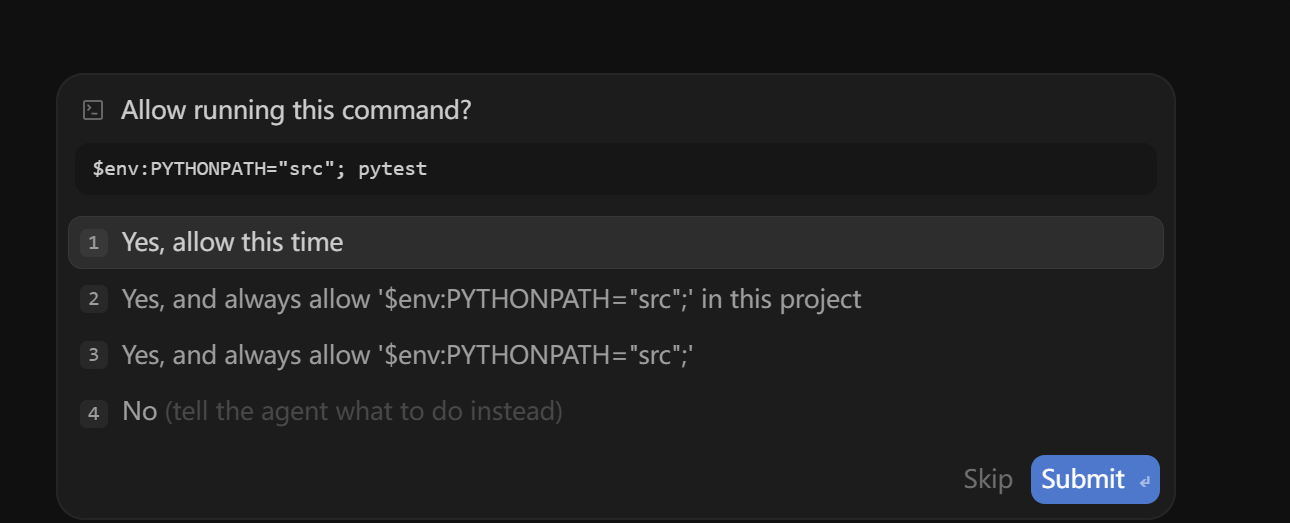This screenshot has width=1290, height=523.
Task: Click "tell the agent what to do instead" field
Action: click(x=363, y=411)
